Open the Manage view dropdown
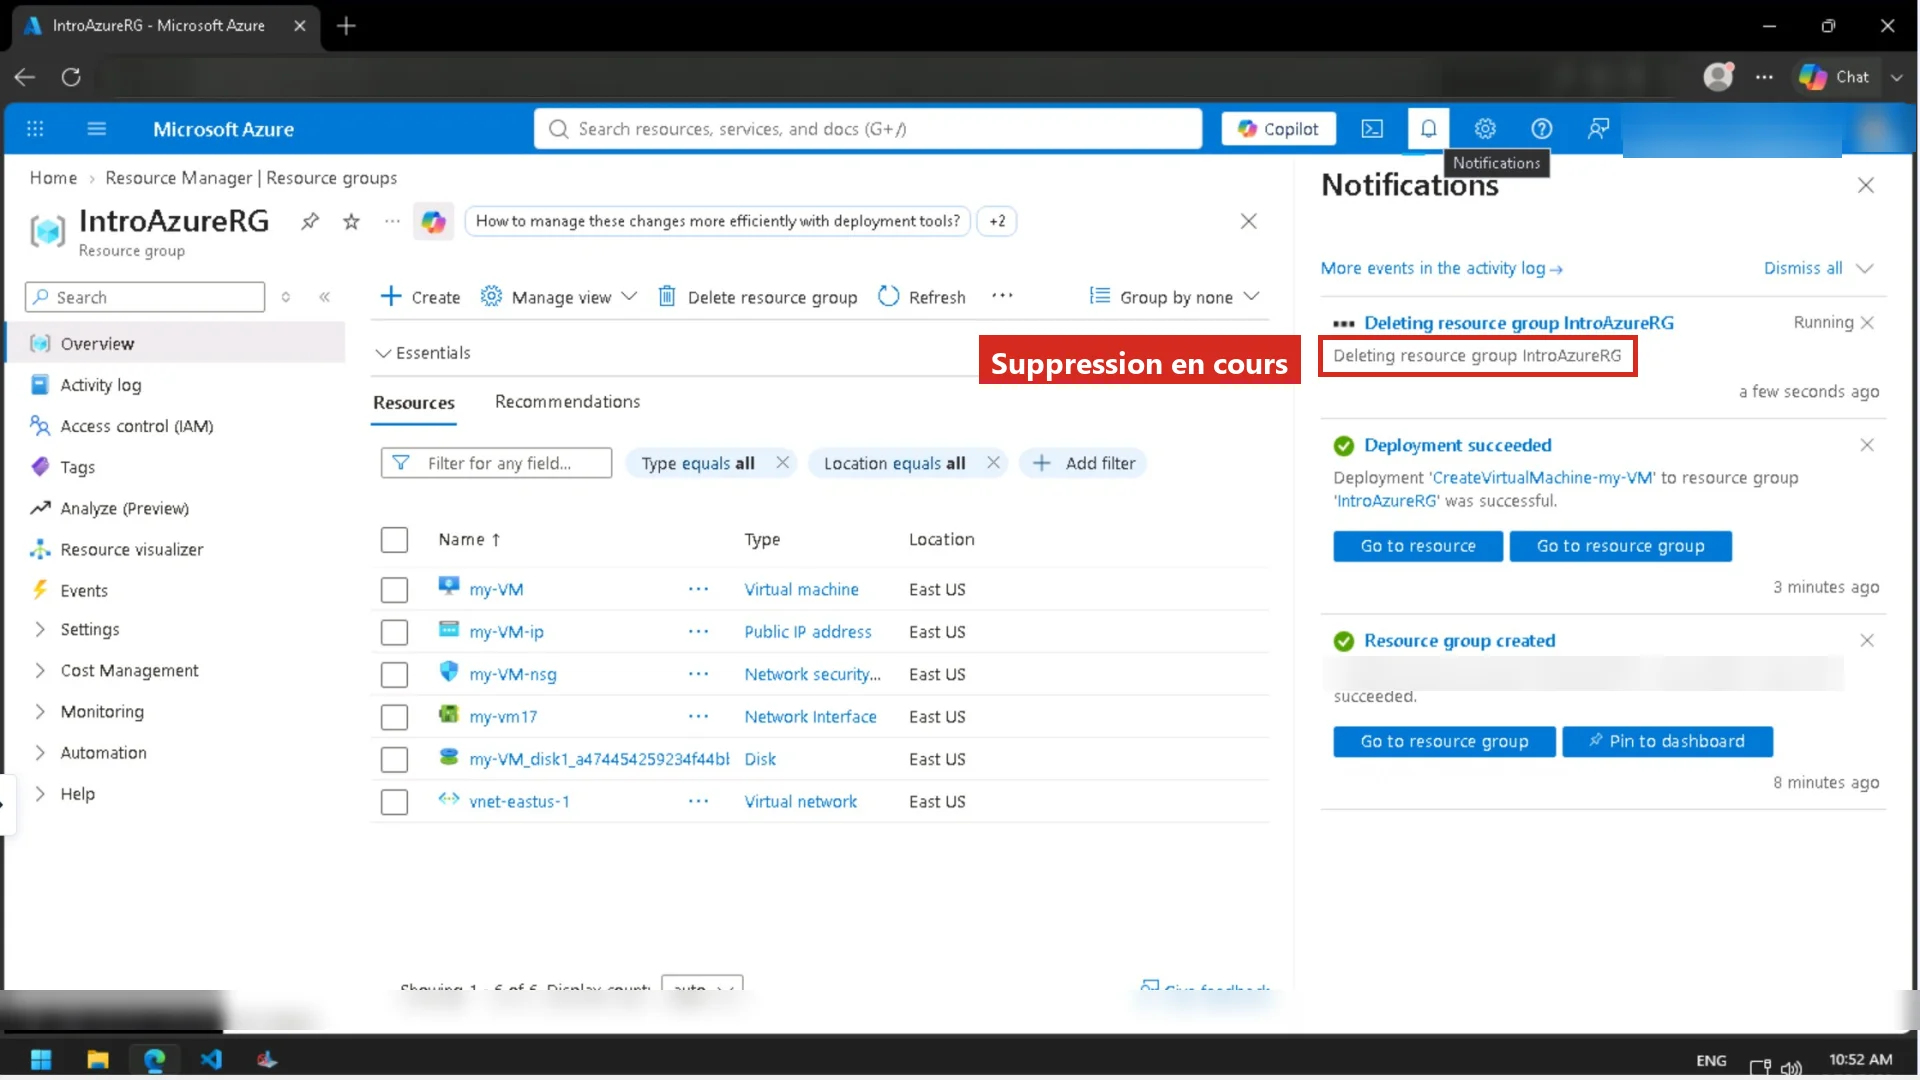This screenshot has height=1080, width=1920. pos(559,297)
